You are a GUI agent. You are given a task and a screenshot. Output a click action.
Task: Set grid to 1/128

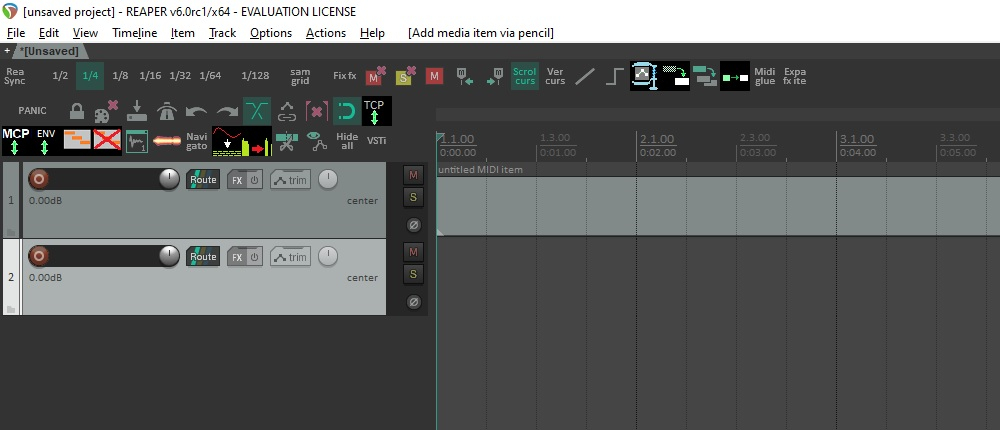coord(255,76)
